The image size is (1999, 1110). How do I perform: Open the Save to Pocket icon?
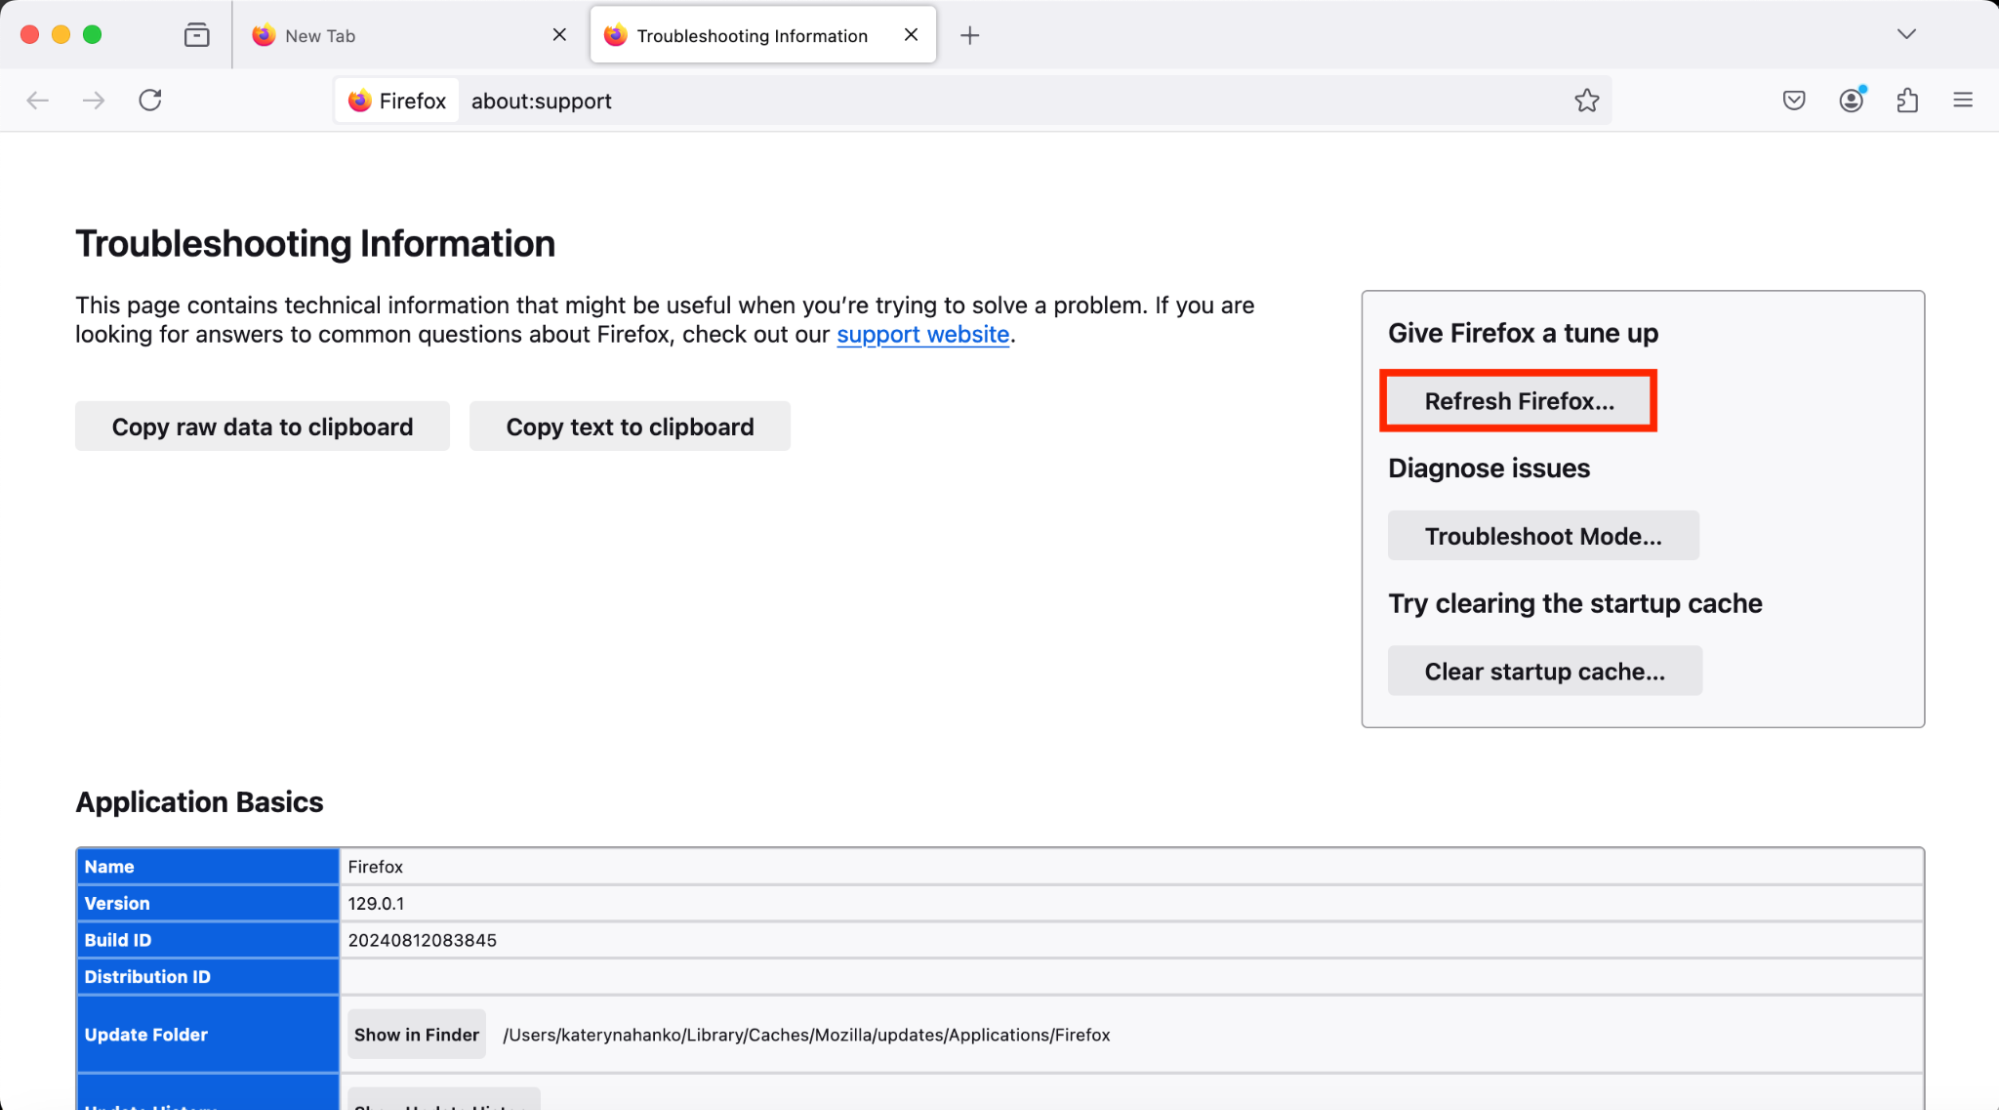click(1794, 100)
